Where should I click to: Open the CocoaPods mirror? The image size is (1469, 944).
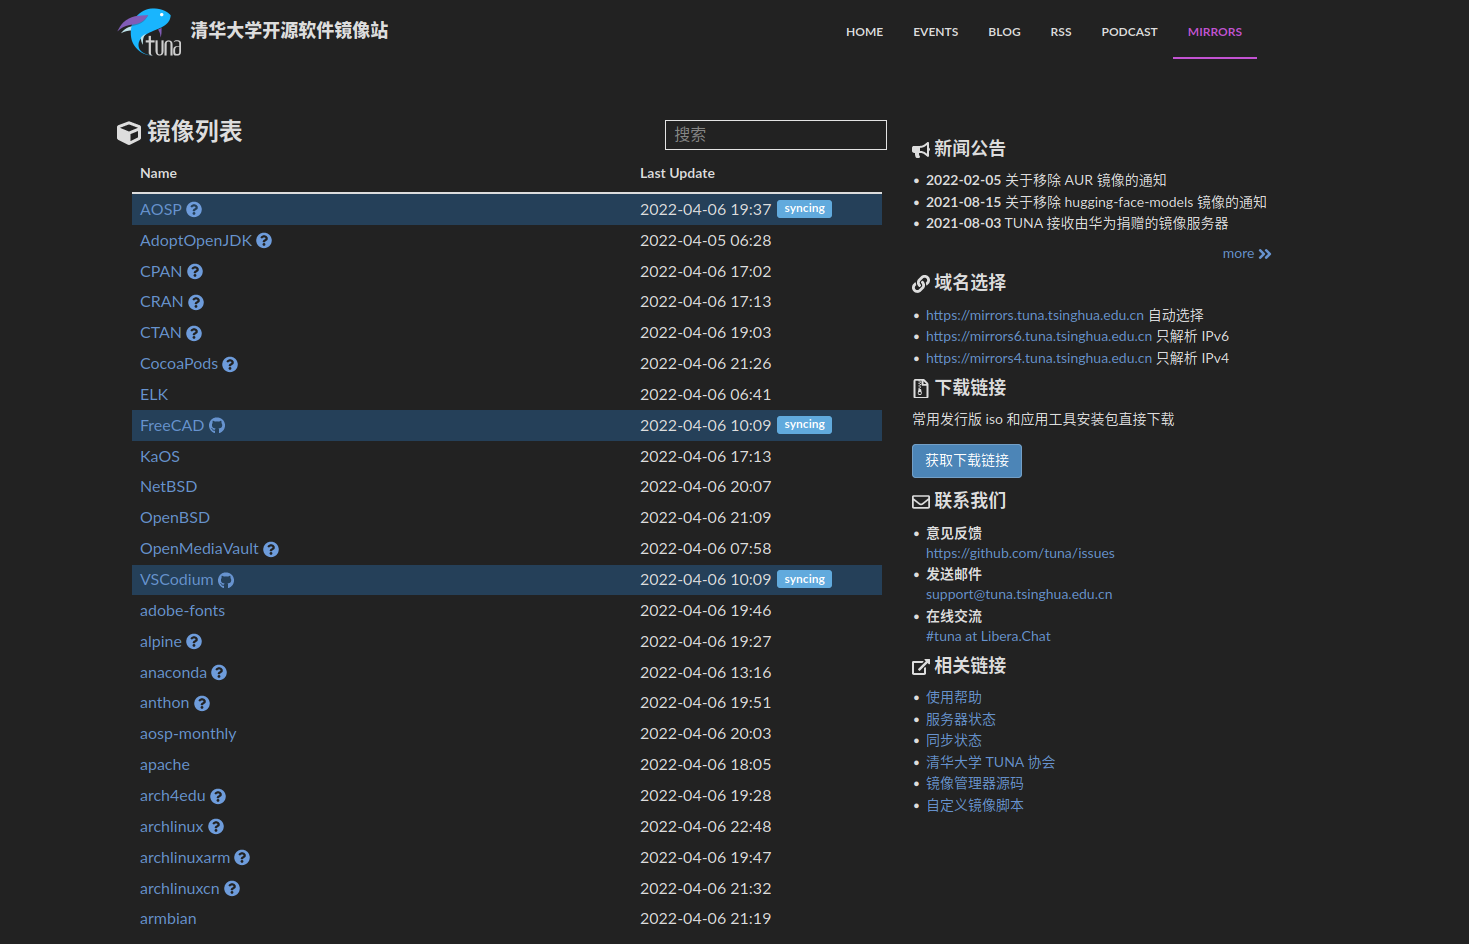pos(179,364)
